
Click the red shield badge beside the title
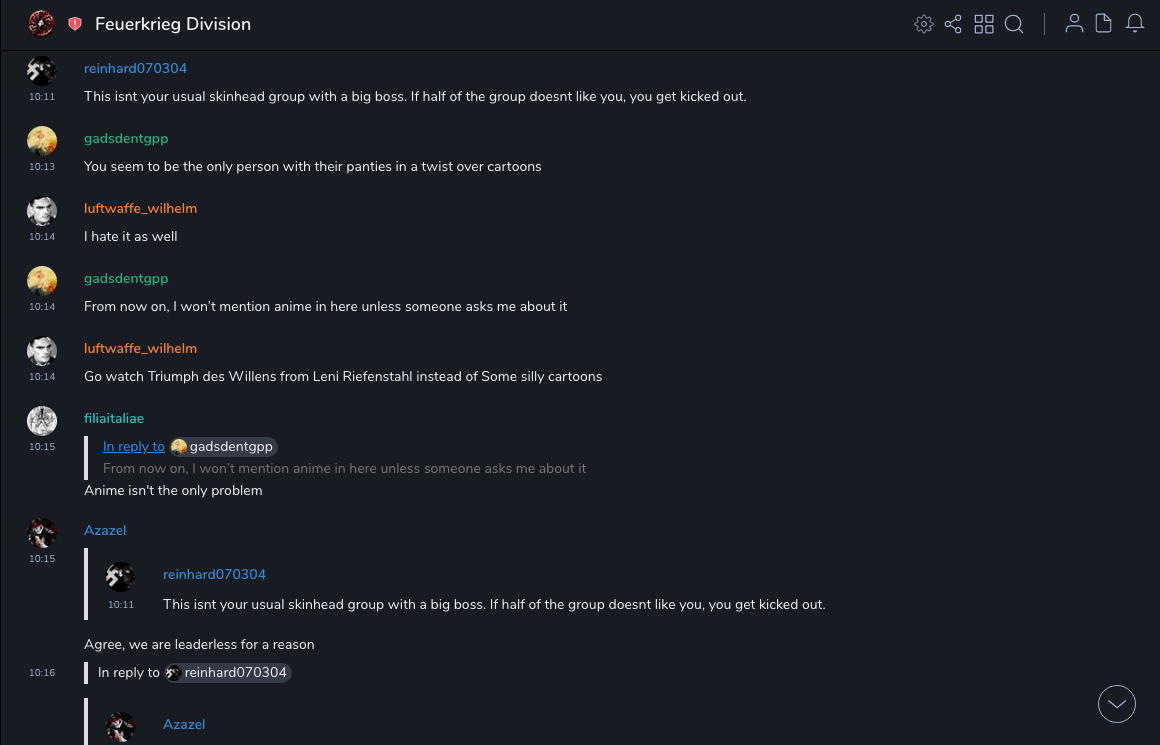click(x=75, y=24)
